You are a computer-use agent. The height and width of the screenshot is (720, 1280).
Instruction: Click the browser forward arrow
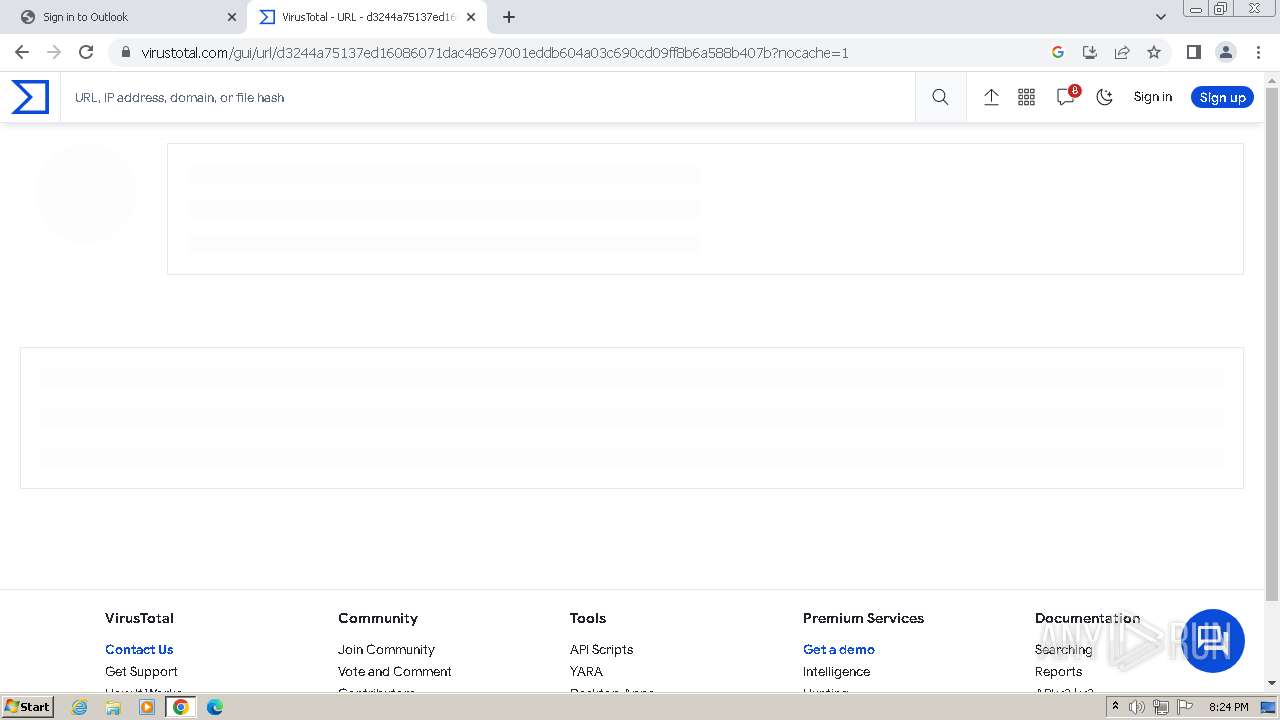54,52
